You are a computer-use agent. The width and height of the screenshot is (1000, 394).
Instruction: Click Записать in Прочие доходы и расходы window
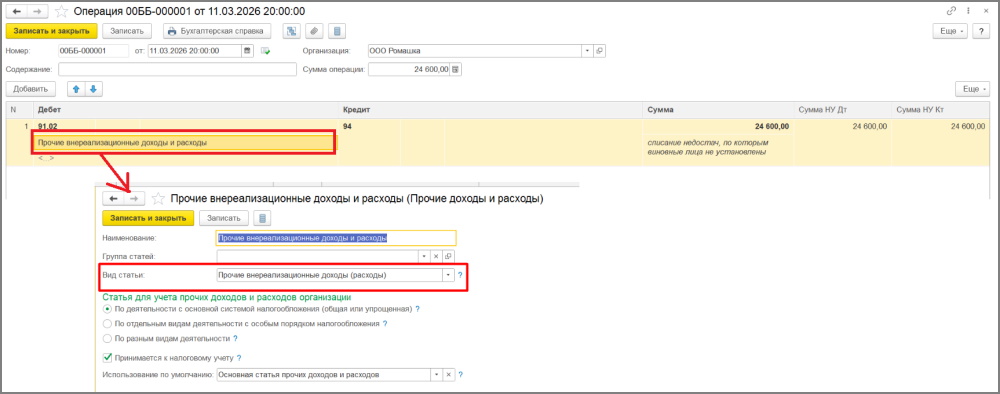223,218
